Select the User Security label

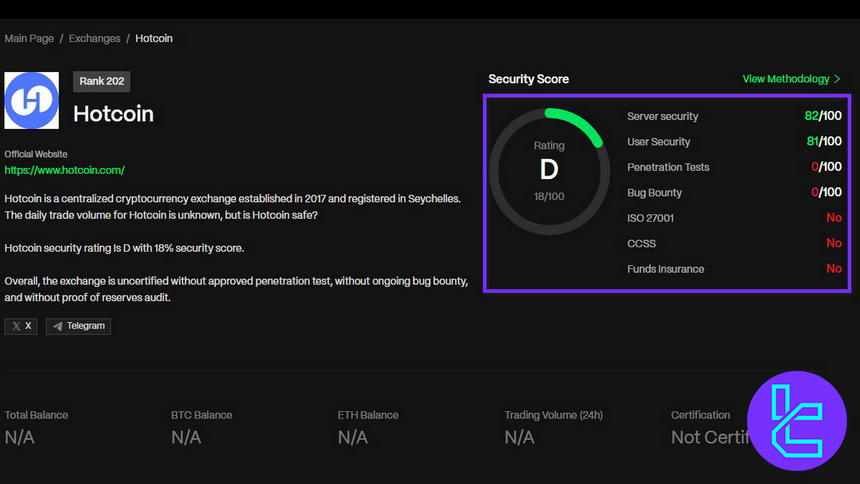click(x=659, y=142)
